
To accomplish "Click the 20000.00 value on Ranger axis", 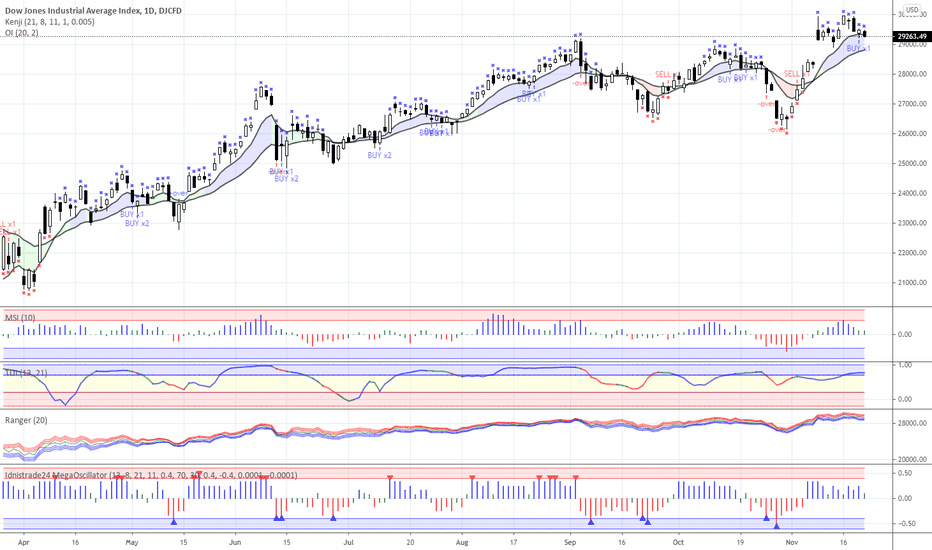I will click(x=912, y=459).
